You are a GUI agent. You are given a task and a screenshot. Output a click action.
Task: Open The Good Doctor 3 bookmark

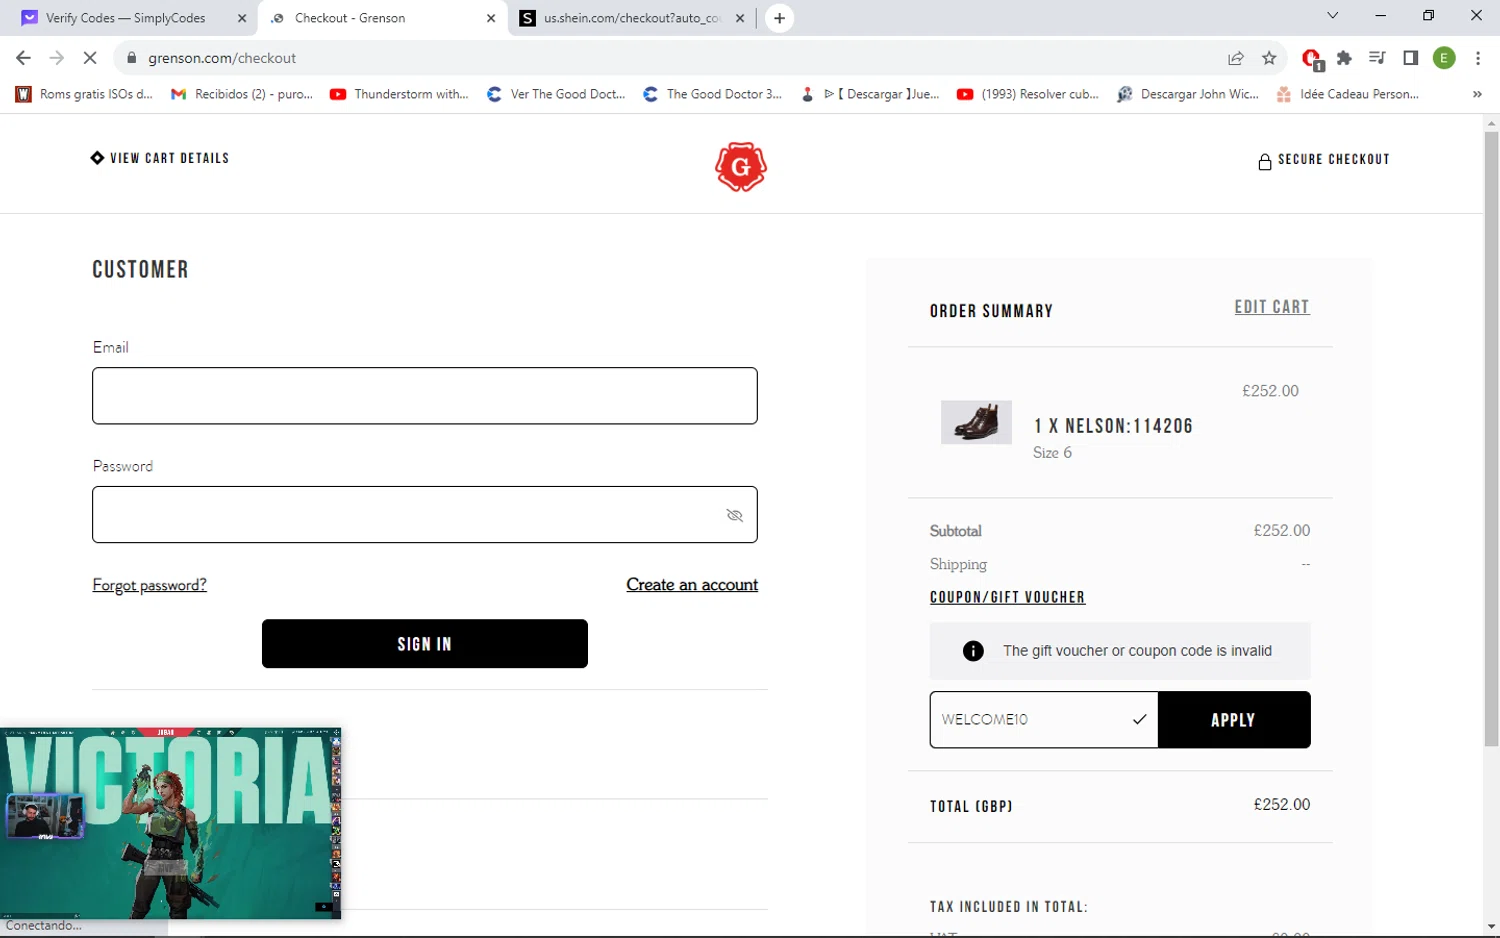(x=713, y=94)
